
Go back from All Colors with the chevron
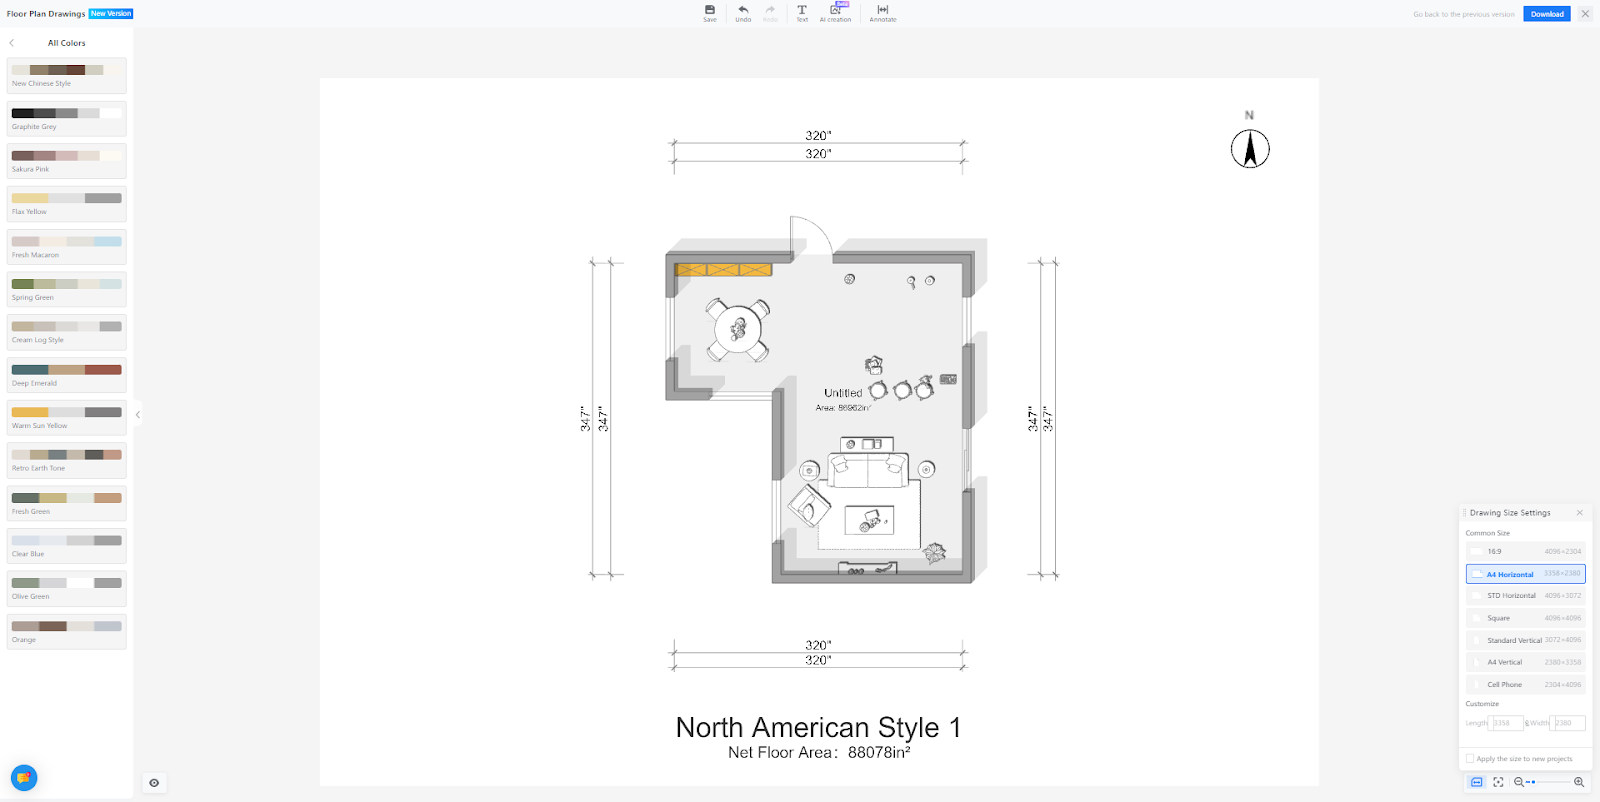pos(12,43)
